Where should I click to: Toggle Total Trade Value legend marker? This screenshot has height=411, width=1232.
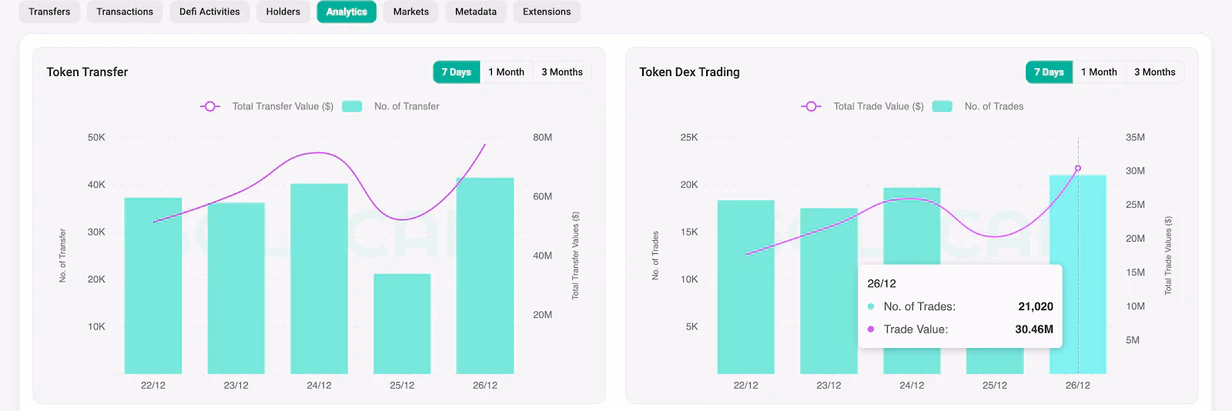click(811, 106)
